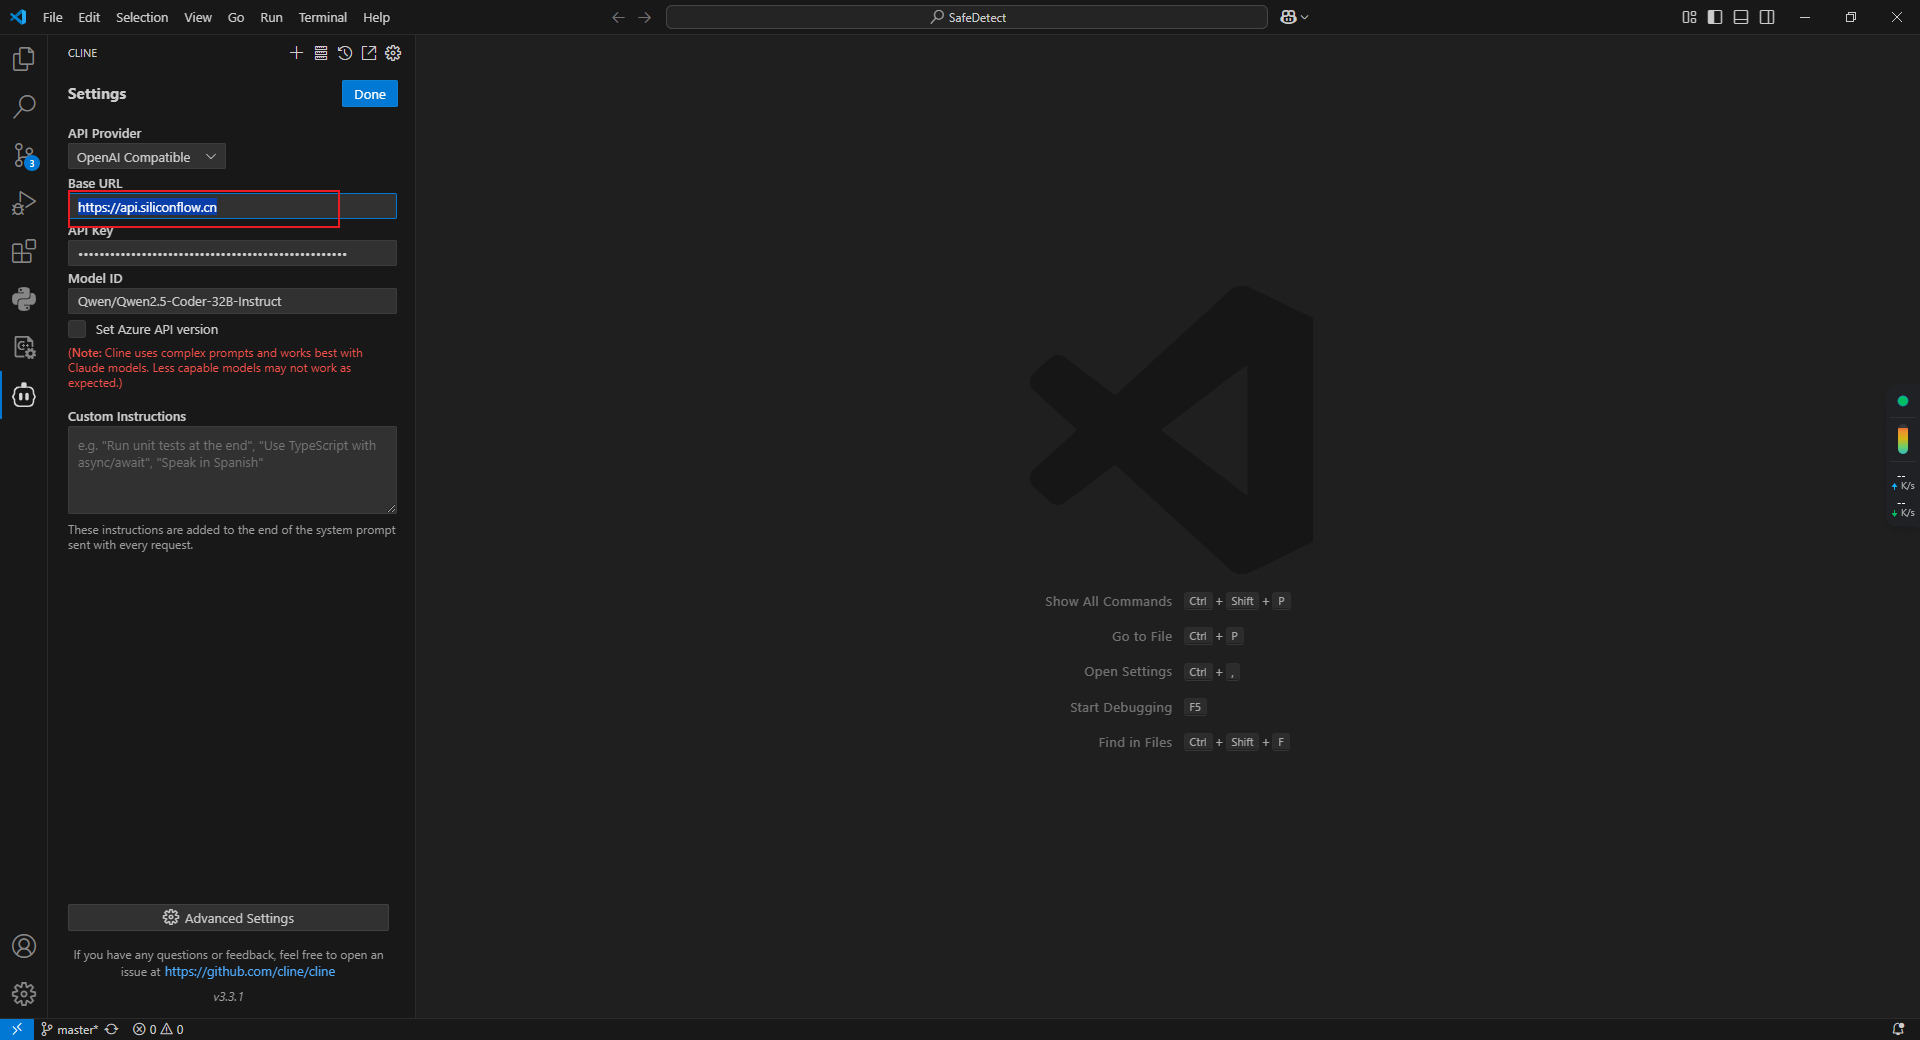Open Run and Debug view
Image resolution: width=1920 pixels, height=1040 pixels.
[24, 203]
